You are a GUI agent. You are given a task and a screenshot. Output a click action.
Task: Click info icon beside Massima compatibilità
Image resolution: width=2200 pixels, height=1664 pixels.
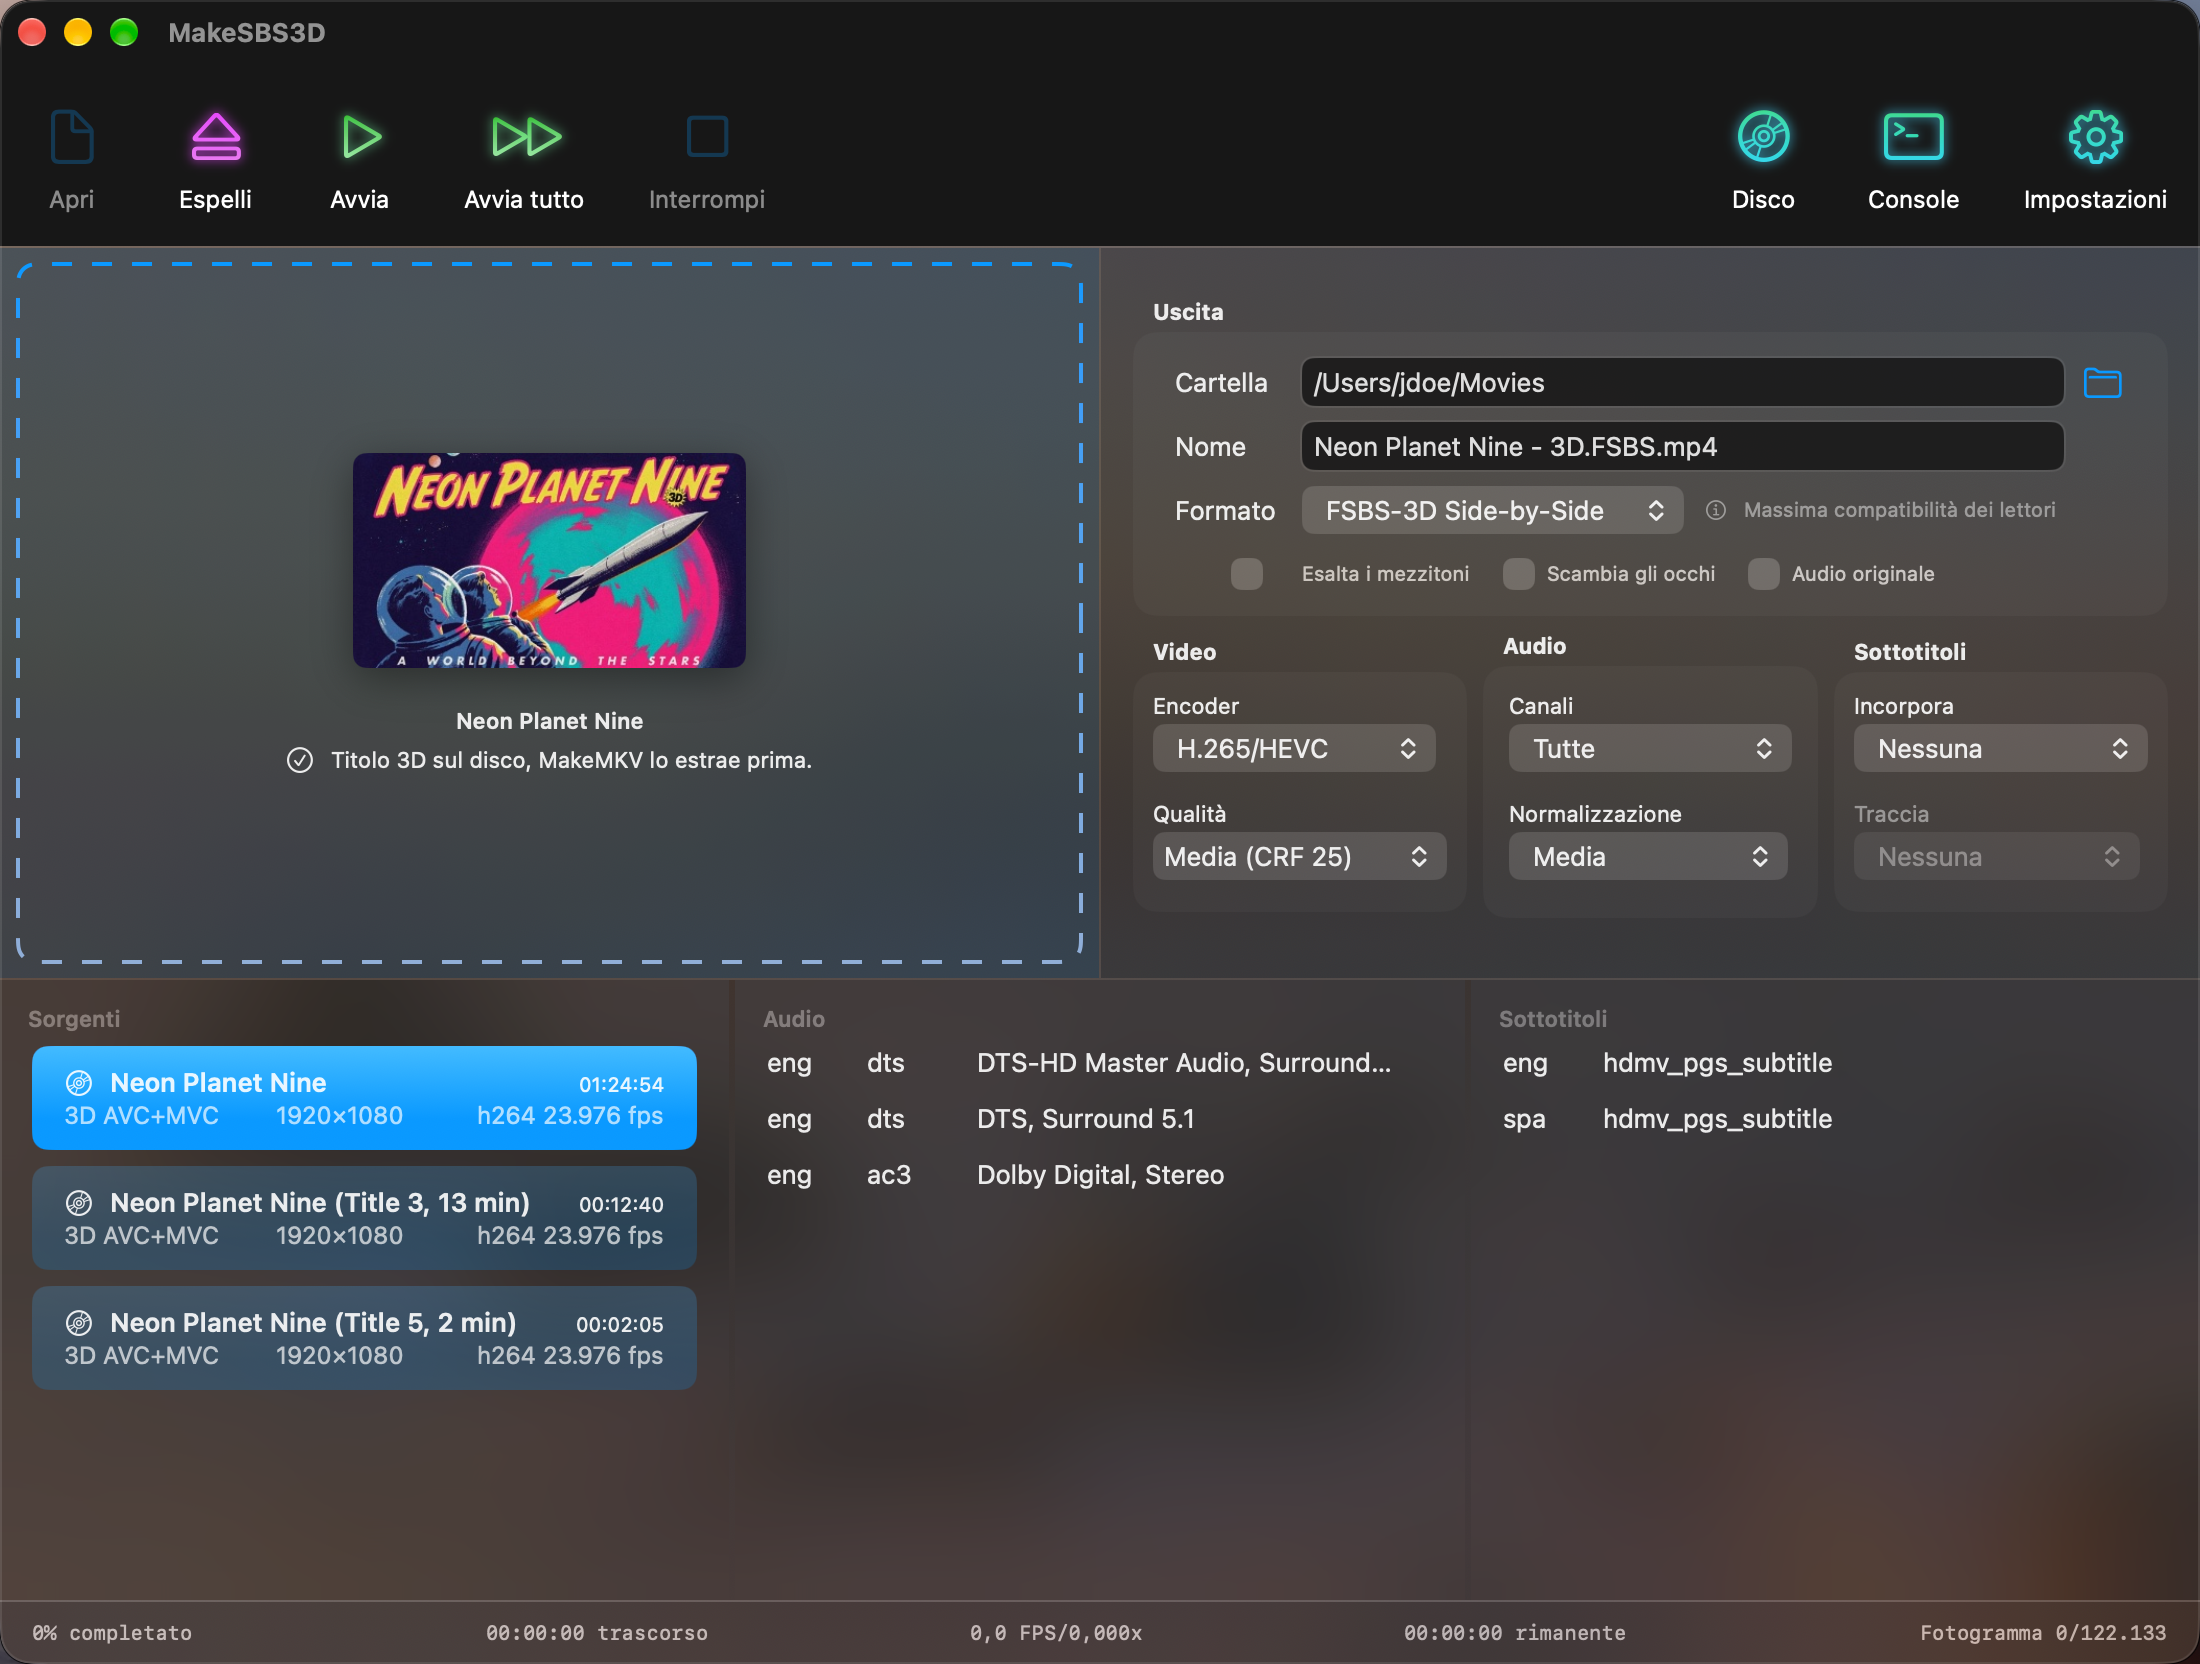(x=1716, y=510)
